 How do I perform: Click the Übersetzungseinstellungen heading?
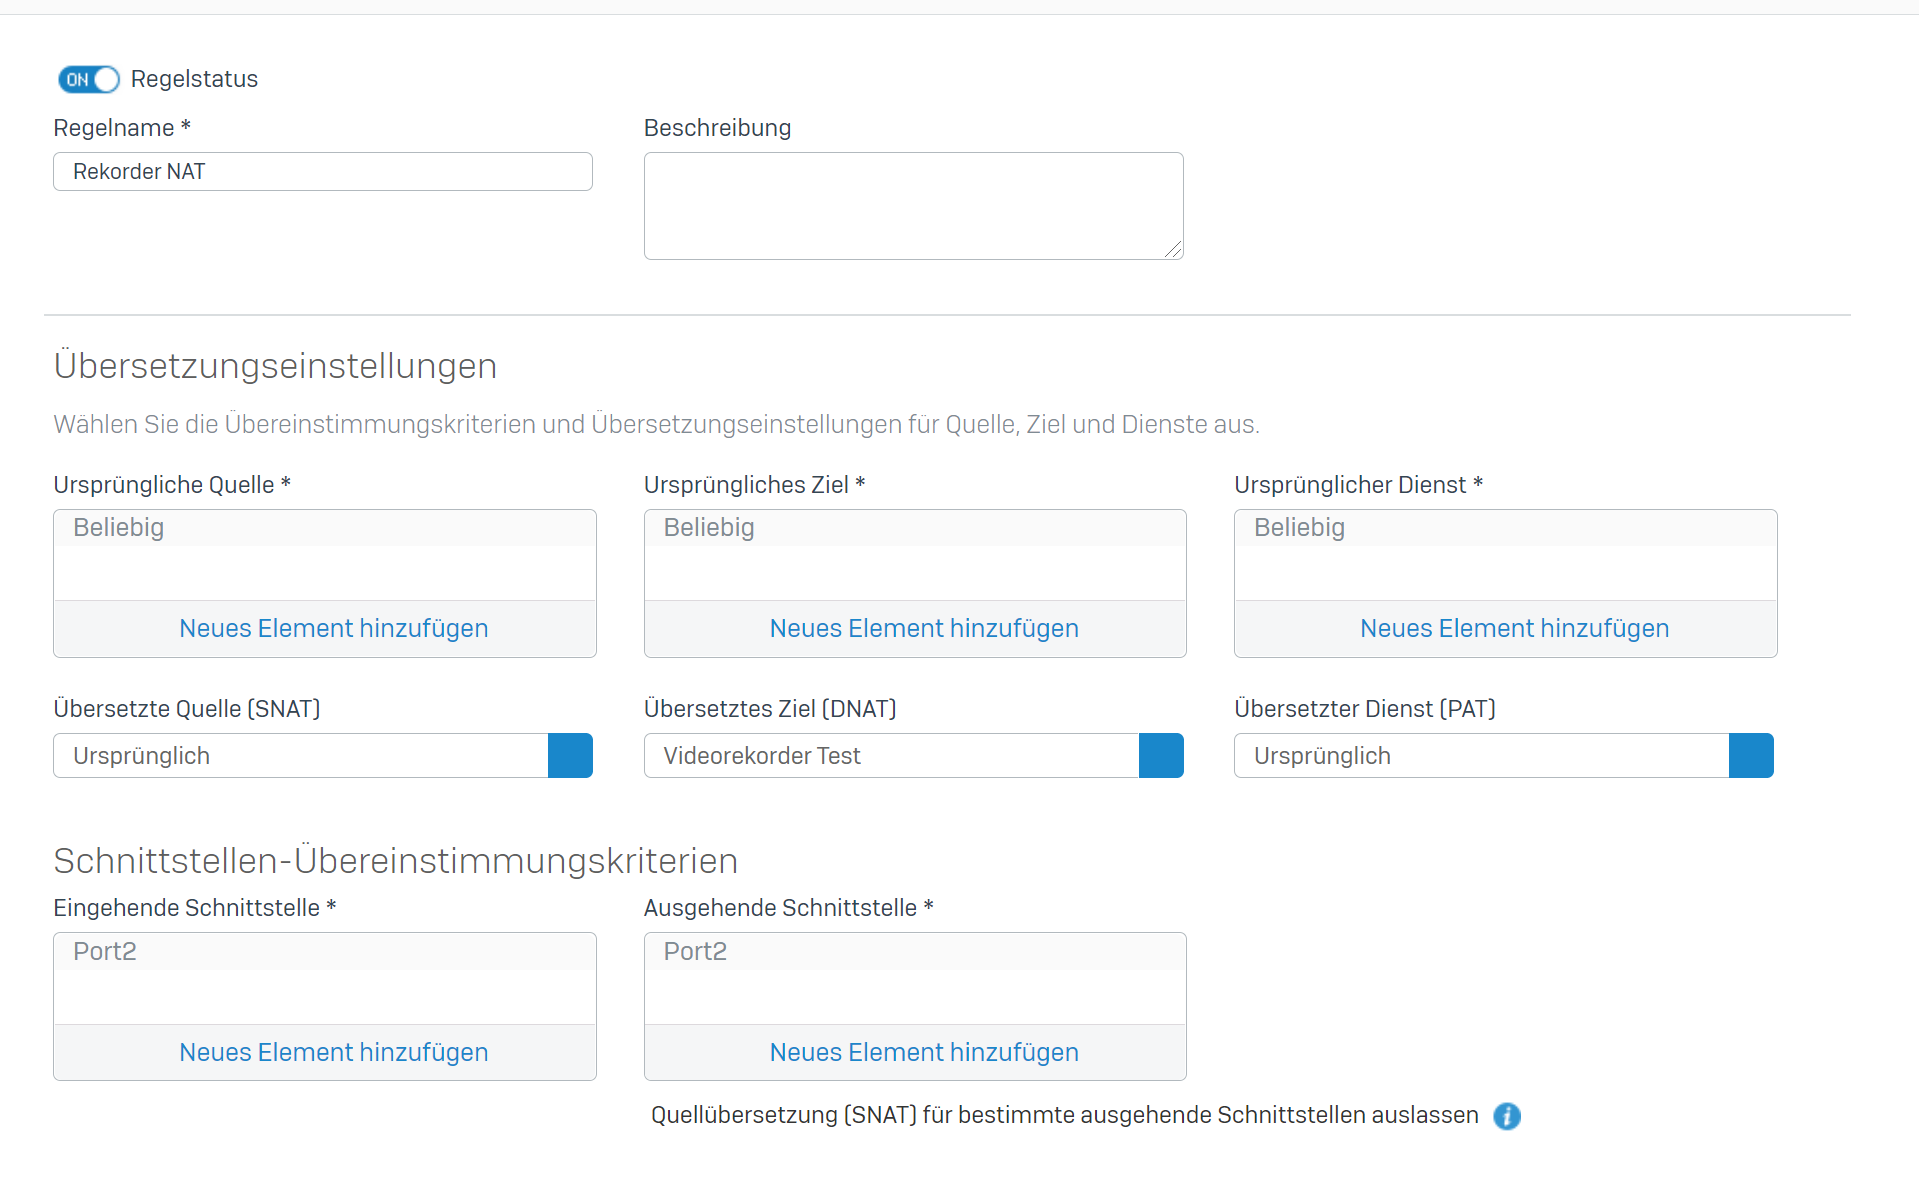[275, 366]
